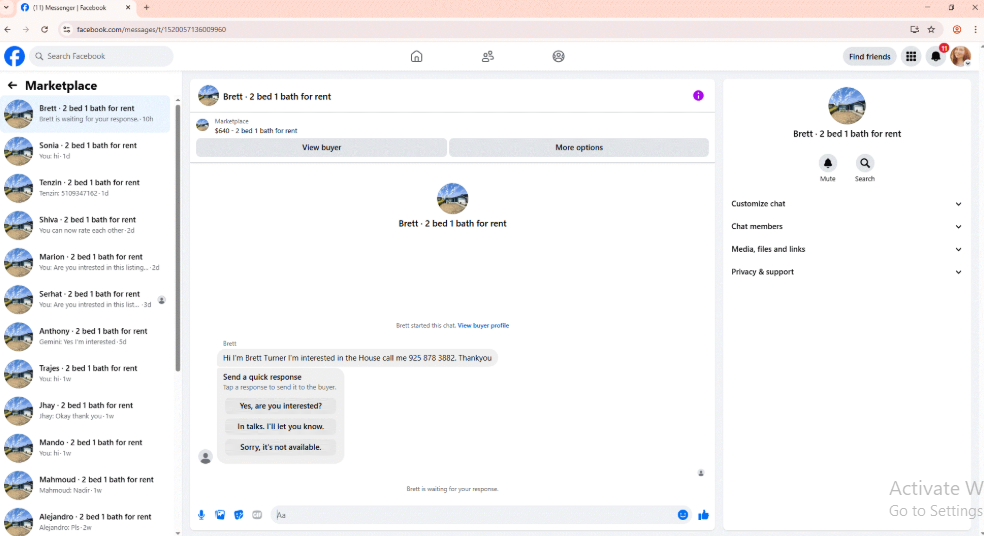Open Serhat's conversation in the chat list
Image resolution: width=984 pixels, height=536 pixels.
(x=86, y=299)
